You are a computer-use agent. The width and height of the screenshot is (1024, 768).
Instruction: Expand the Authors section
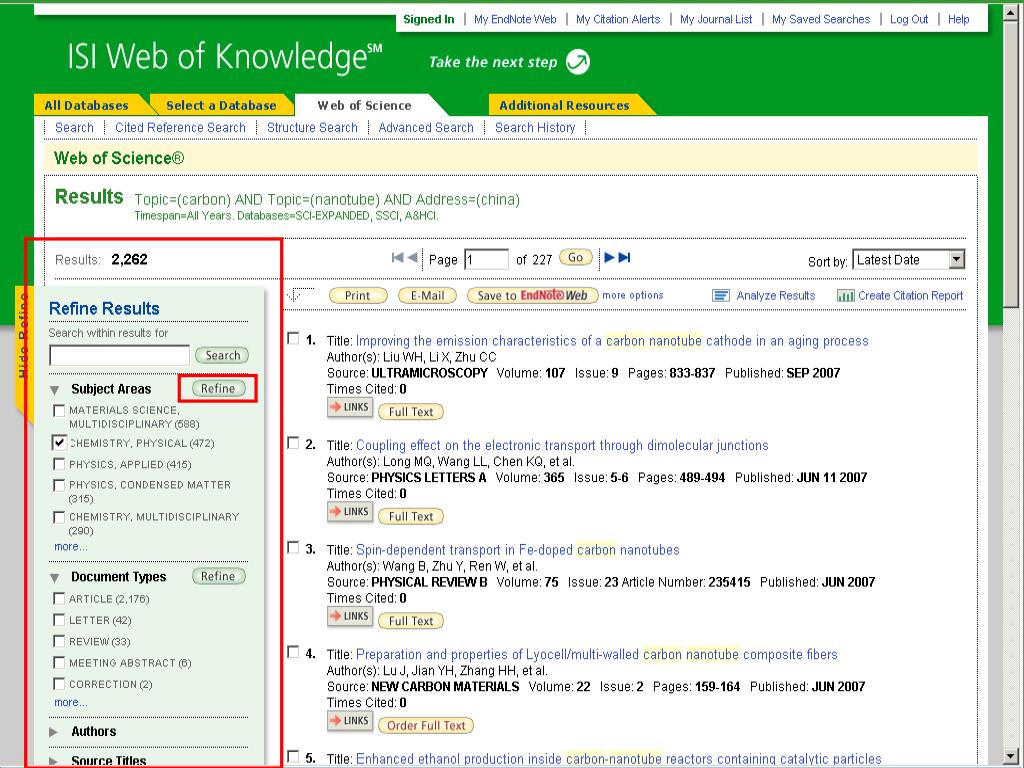(x=54, y=732)
